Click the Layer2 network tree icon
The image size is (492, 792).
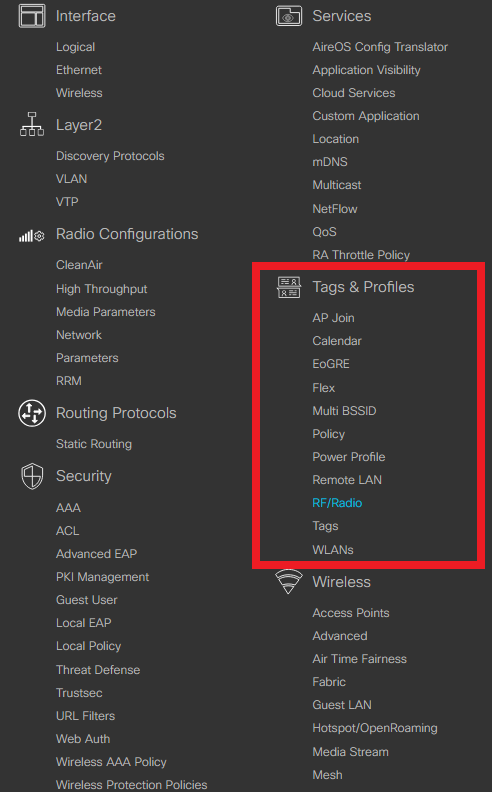pyautogui.click(x=32, y=124)
